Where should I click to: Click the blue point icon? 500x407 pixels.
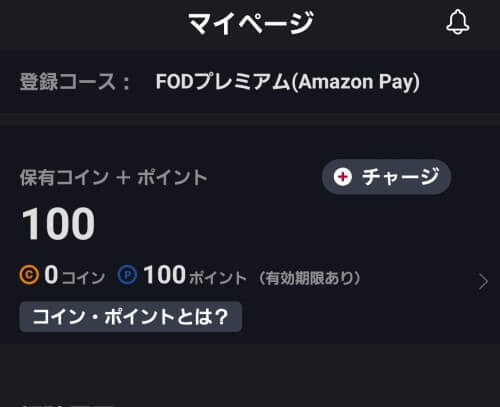(x=127, y=275)
